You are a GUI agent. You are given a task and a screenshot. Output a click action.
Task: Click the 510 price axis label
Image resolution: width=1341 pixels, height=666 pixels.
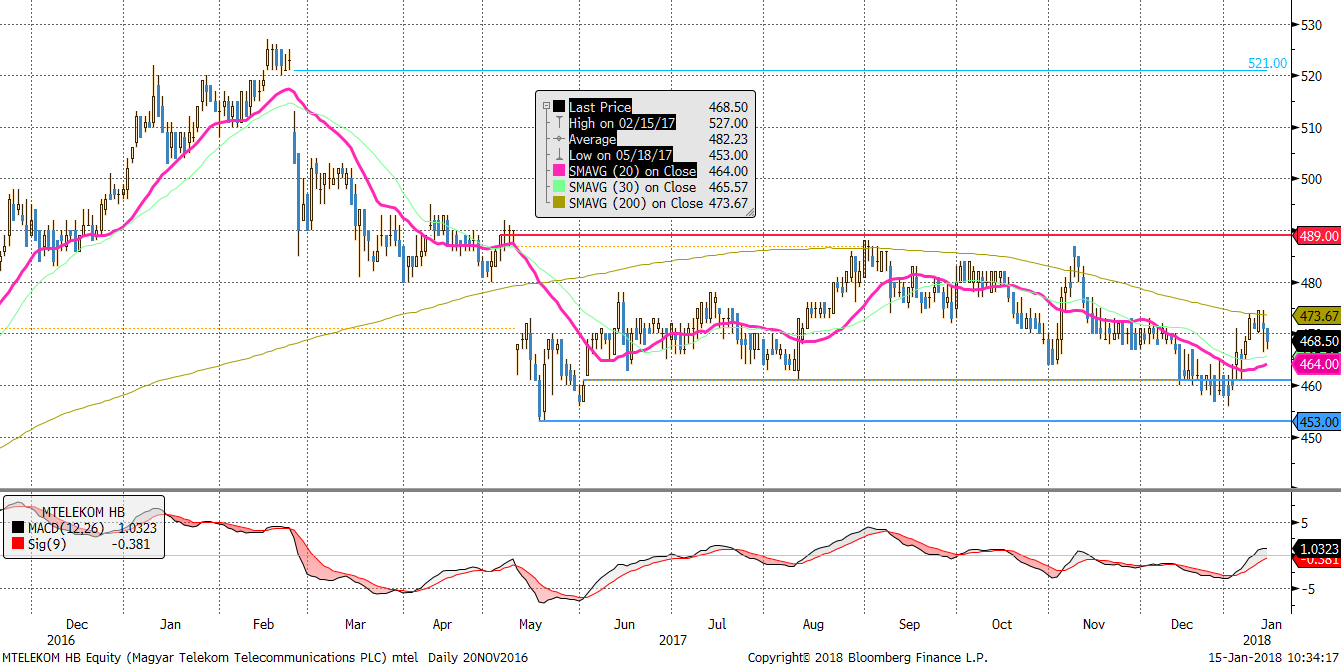coord(1311,127)
